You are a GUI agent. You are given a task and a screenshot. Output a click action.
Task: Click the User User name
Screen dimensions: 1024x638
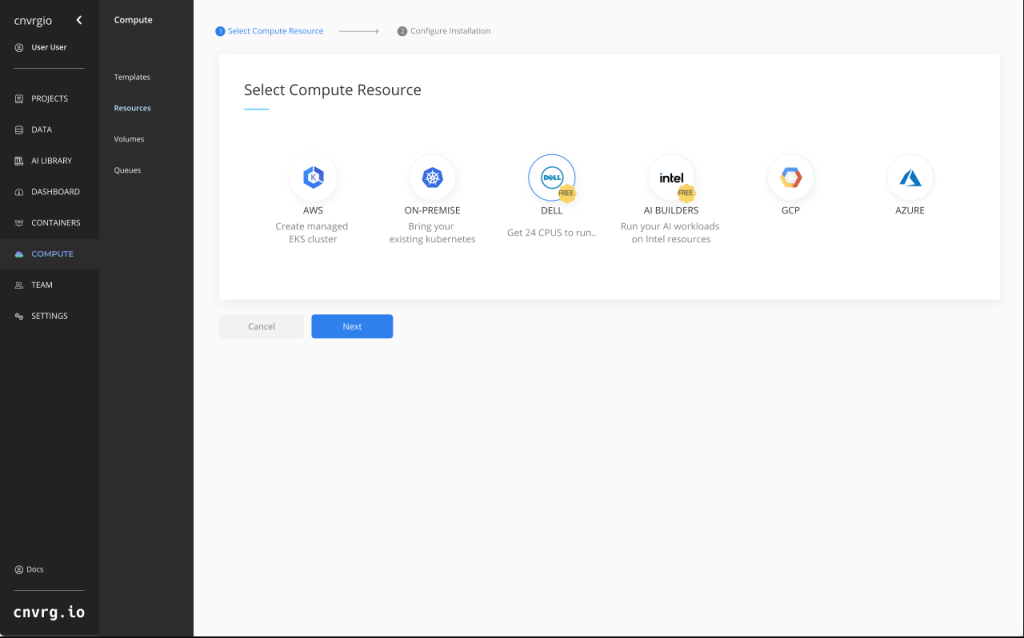49,48
